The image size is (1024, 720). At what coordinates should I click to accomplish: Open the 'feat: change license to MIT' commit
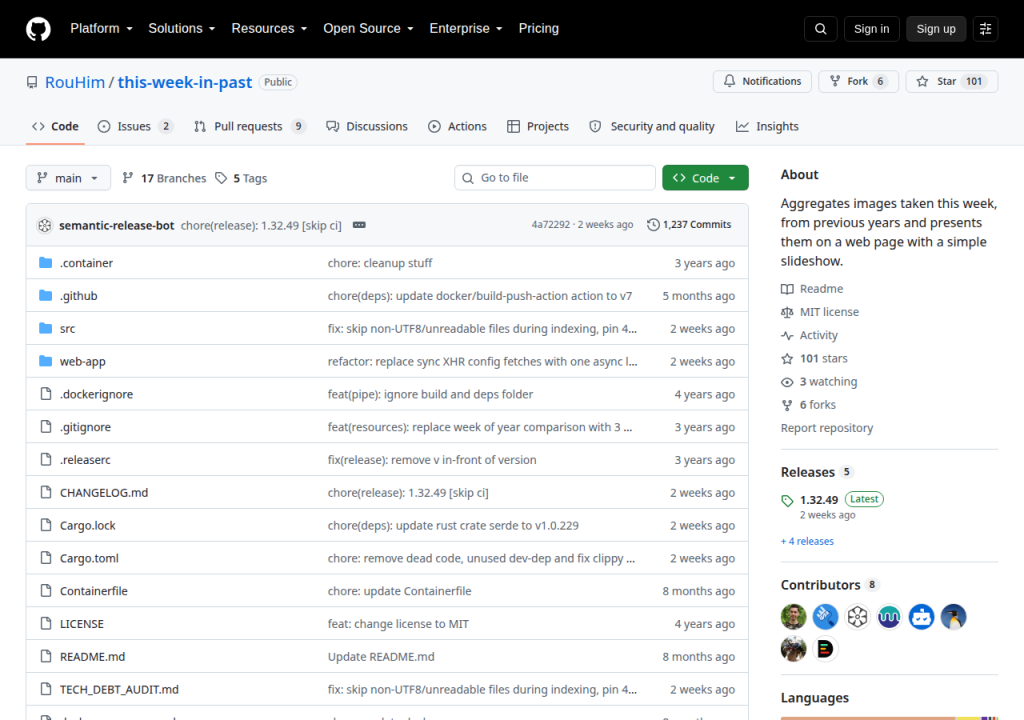398,624
